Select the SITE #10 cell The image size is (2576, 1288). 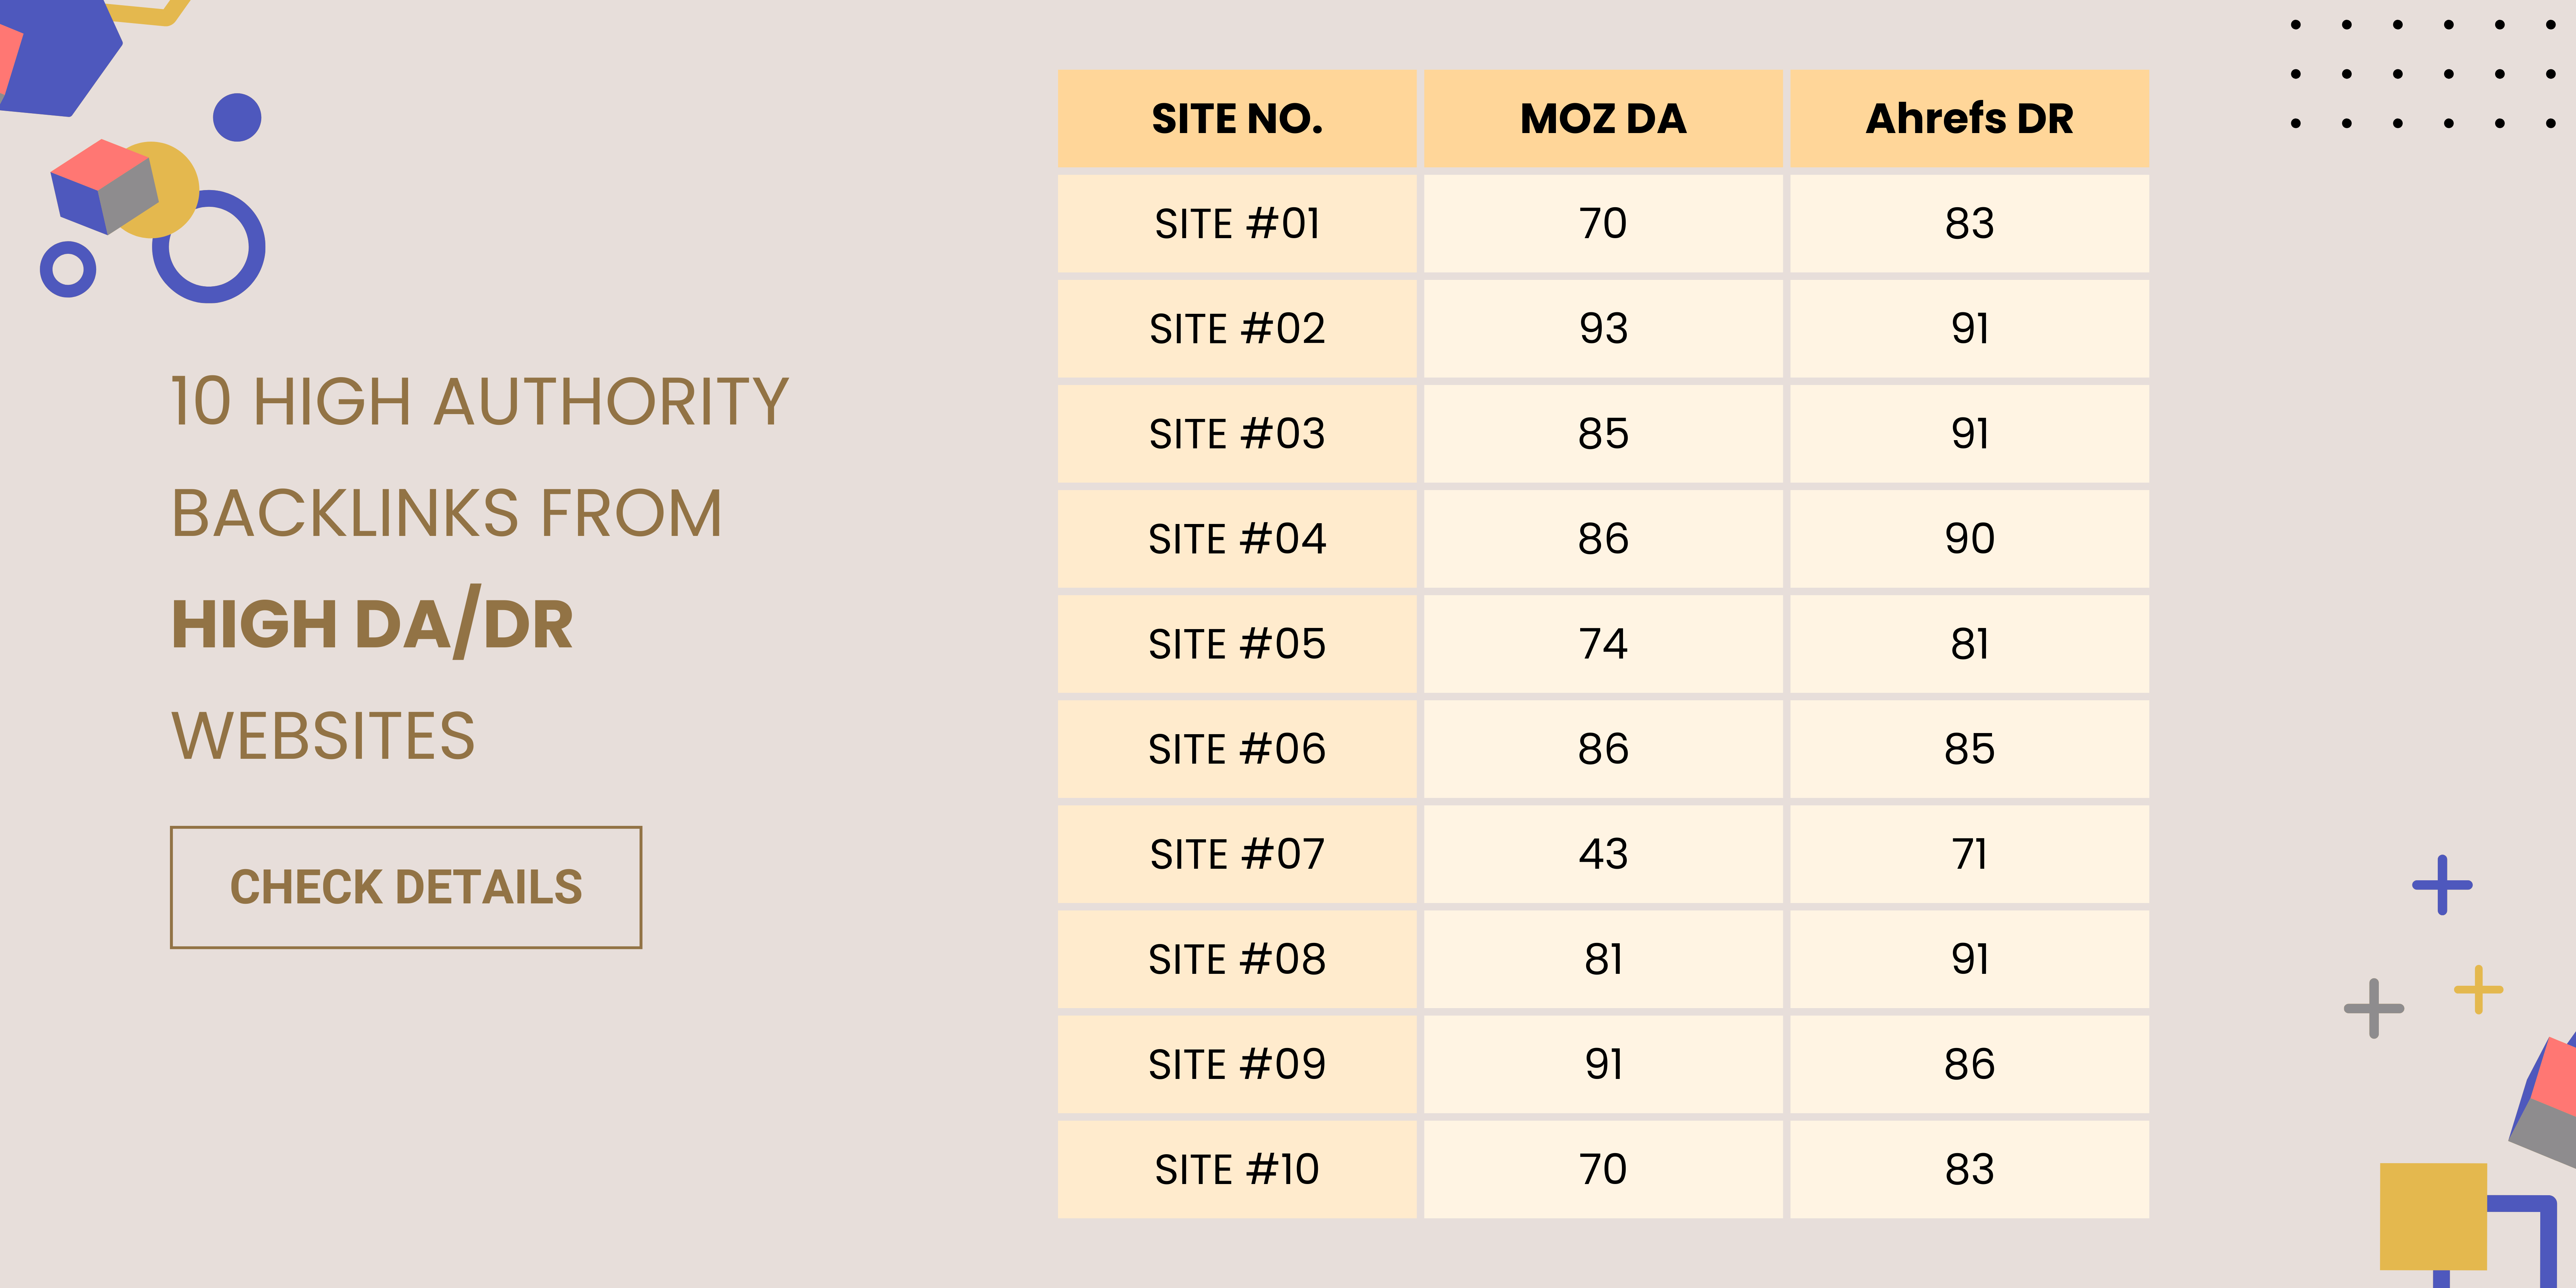coord(1237,1170)
